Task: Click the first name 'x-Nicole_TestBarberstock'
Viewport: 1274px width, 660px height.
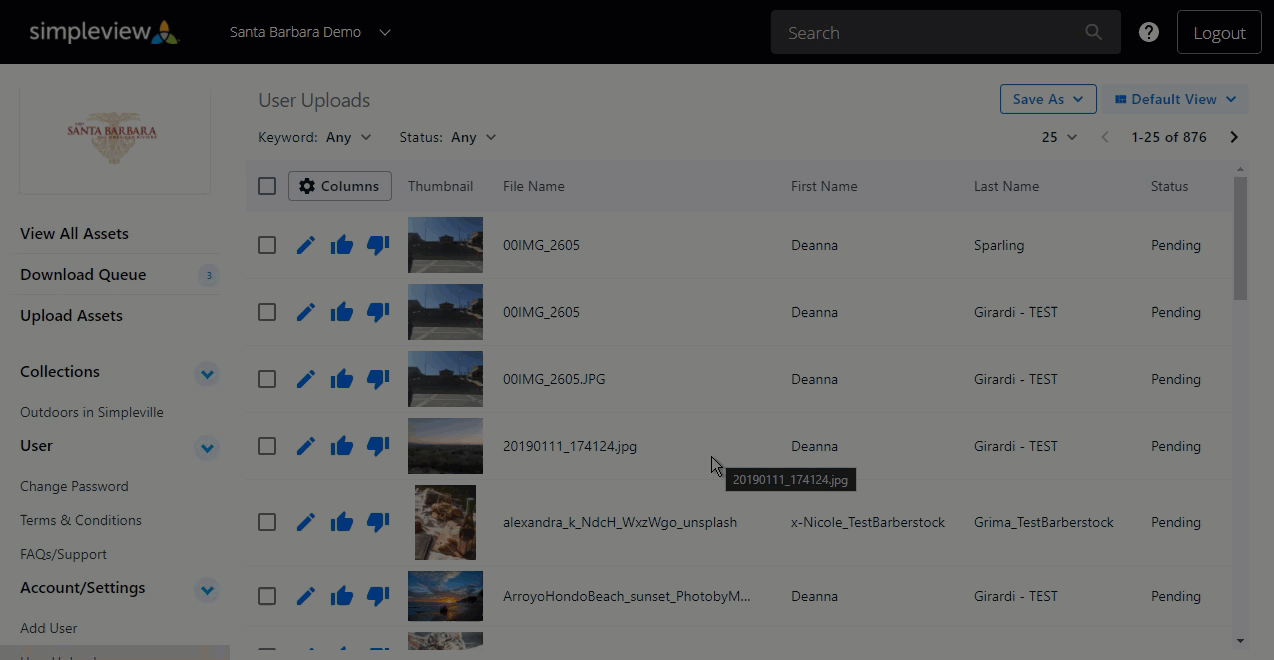Action: pyautogui.click(x=868, y=522)
